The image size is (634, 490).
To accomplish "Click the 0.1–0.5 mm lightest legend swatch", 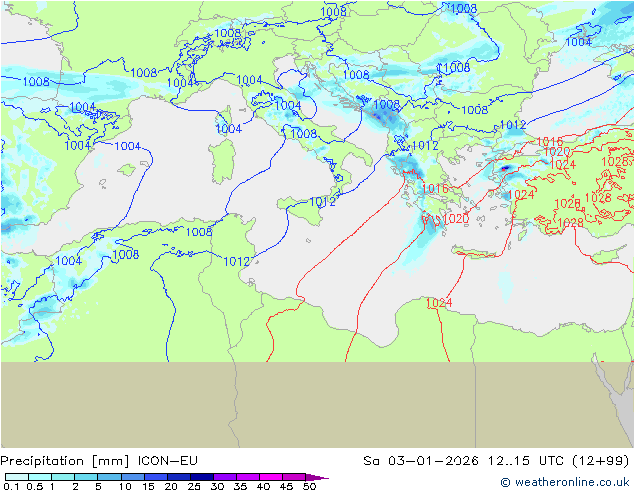I will click(x=17, y=477).
